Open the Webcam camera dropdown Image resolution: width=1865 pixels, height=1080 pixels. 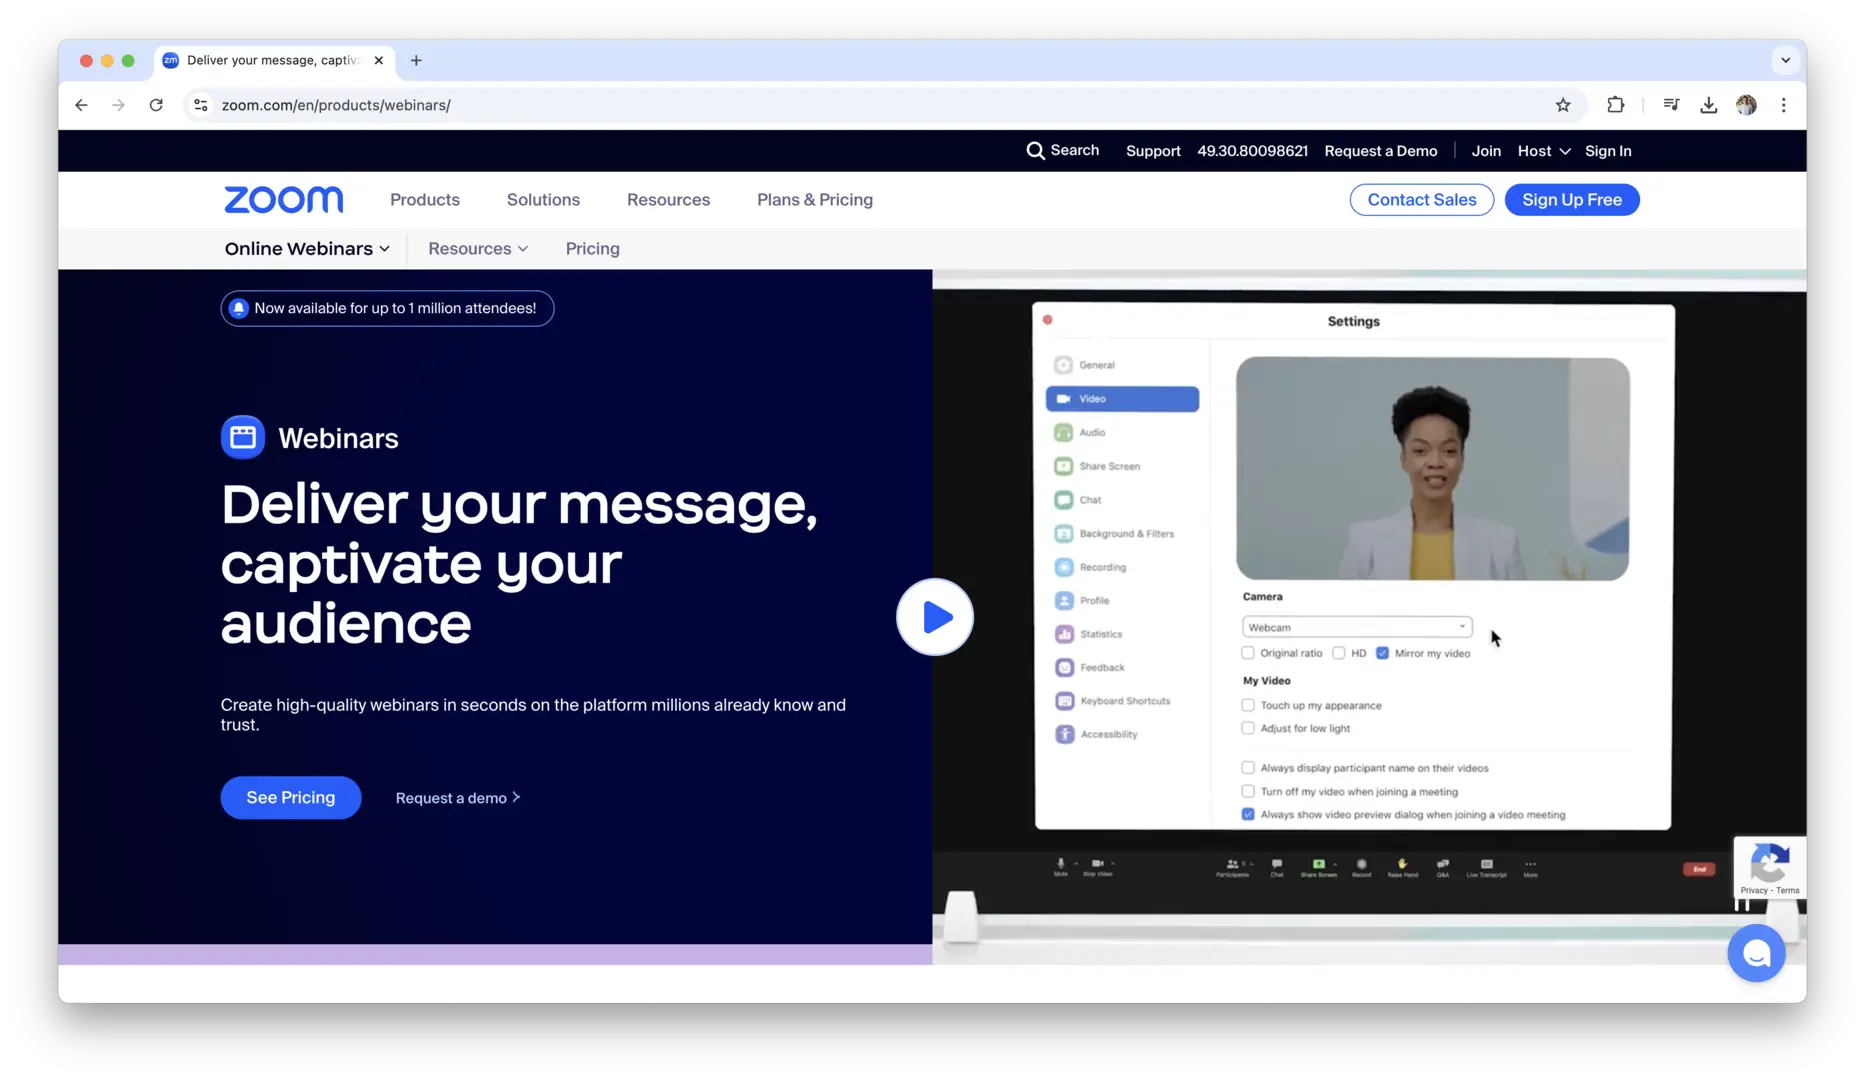[x=1357, y=627]
